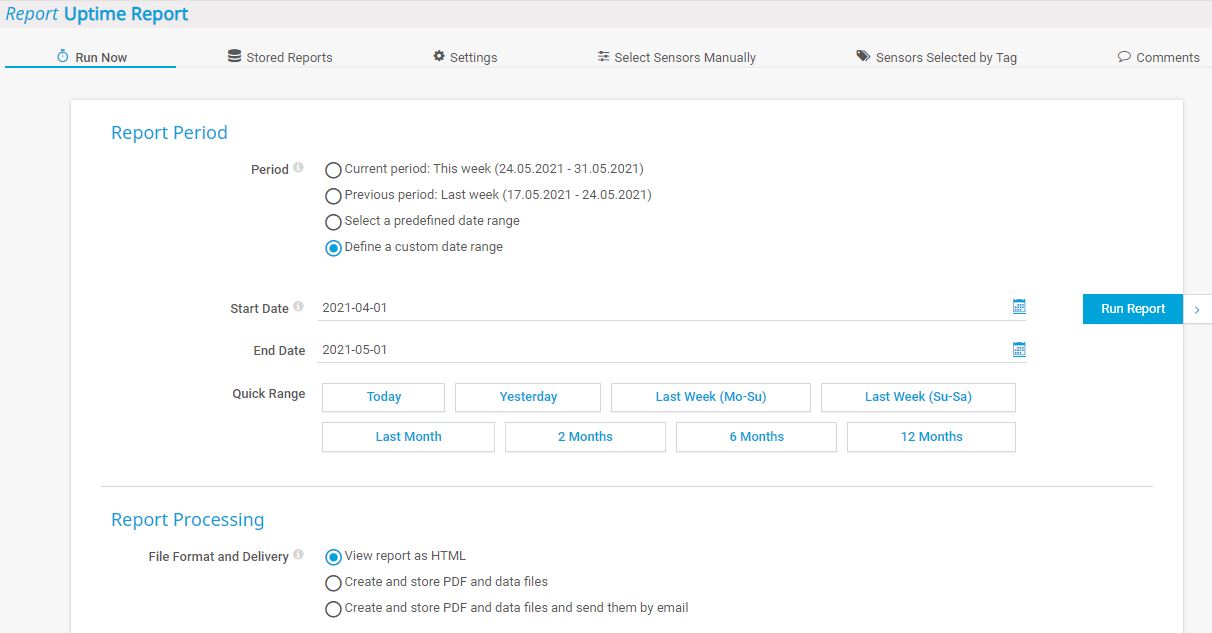1212x633 pixels.
Task: Click the info icon next to Start Date
Action: click(300, 304)
